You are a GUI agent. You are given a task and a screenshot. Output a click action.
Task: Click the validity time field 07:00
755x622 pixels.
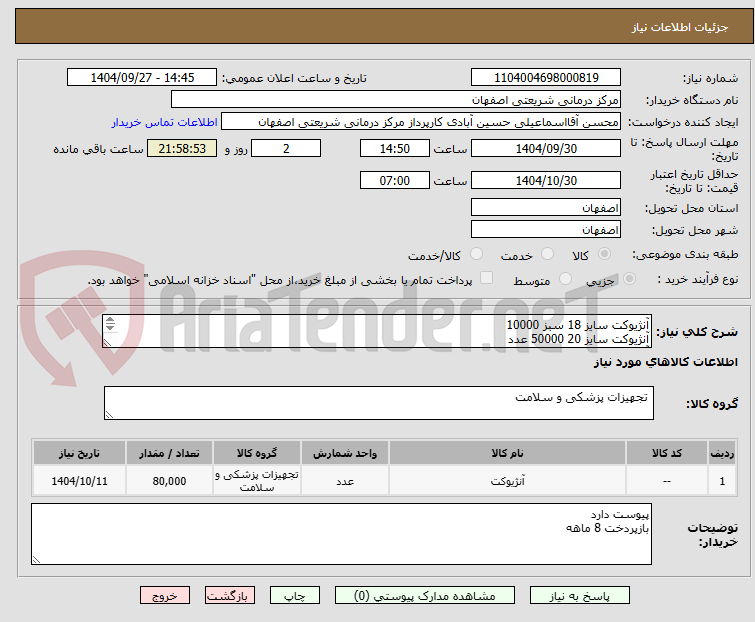tap(394, 181)
